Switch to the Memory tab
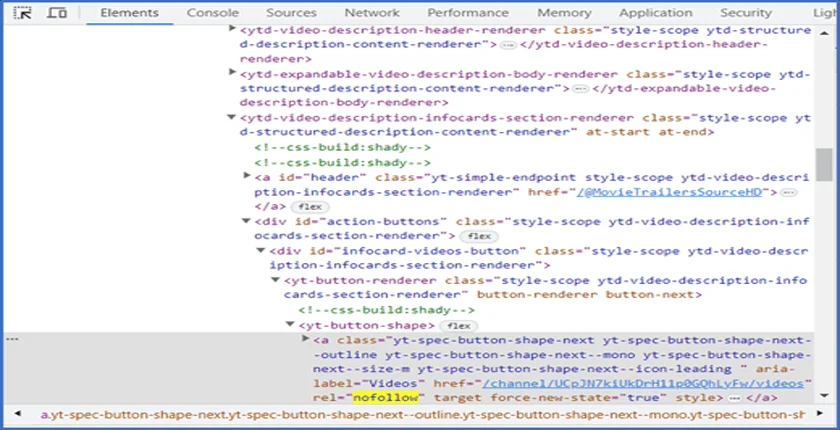This screenshot has height=430, width=840. click(564, 13)
